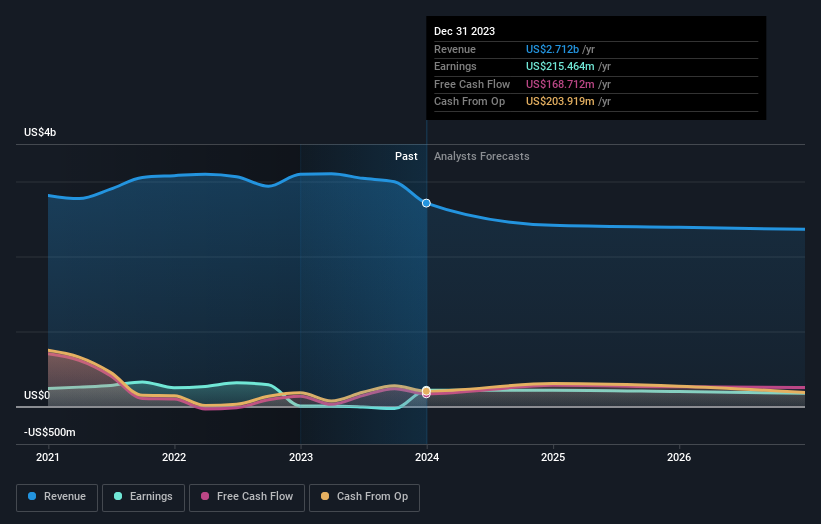Click the 2024 x-axis label

pos(427,457)
